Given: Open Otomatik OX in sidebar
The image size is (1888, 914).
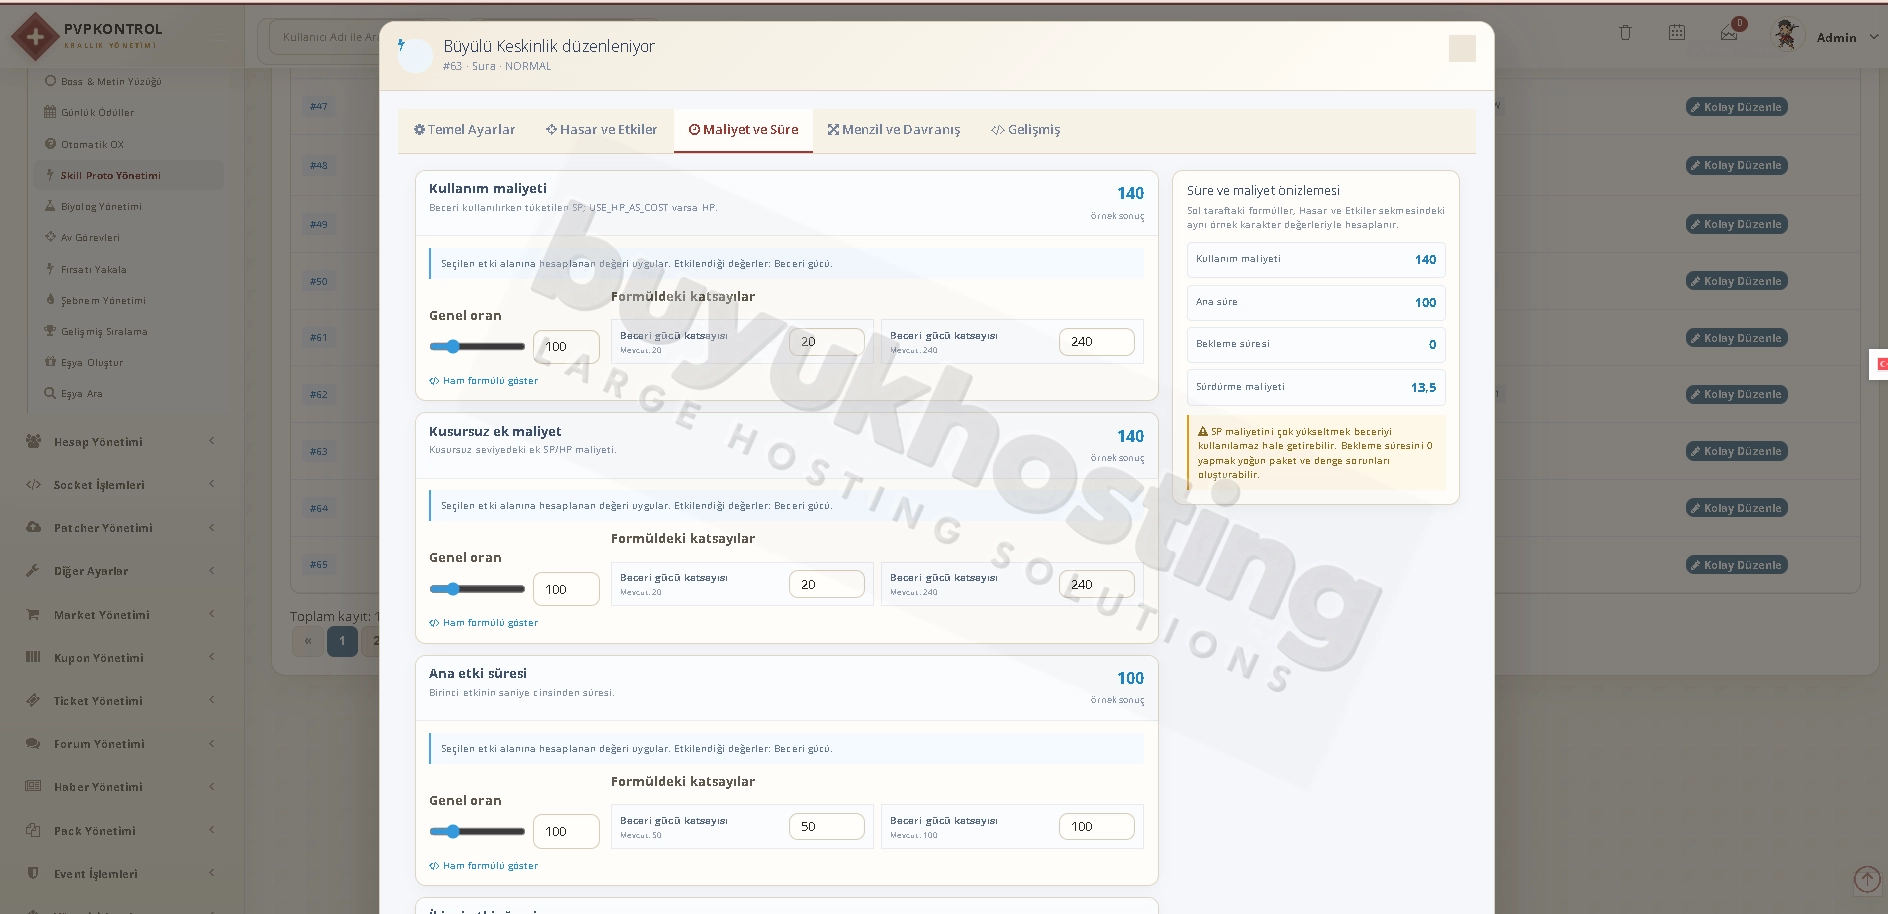Looking at the screenshot, I should [92, 144].
